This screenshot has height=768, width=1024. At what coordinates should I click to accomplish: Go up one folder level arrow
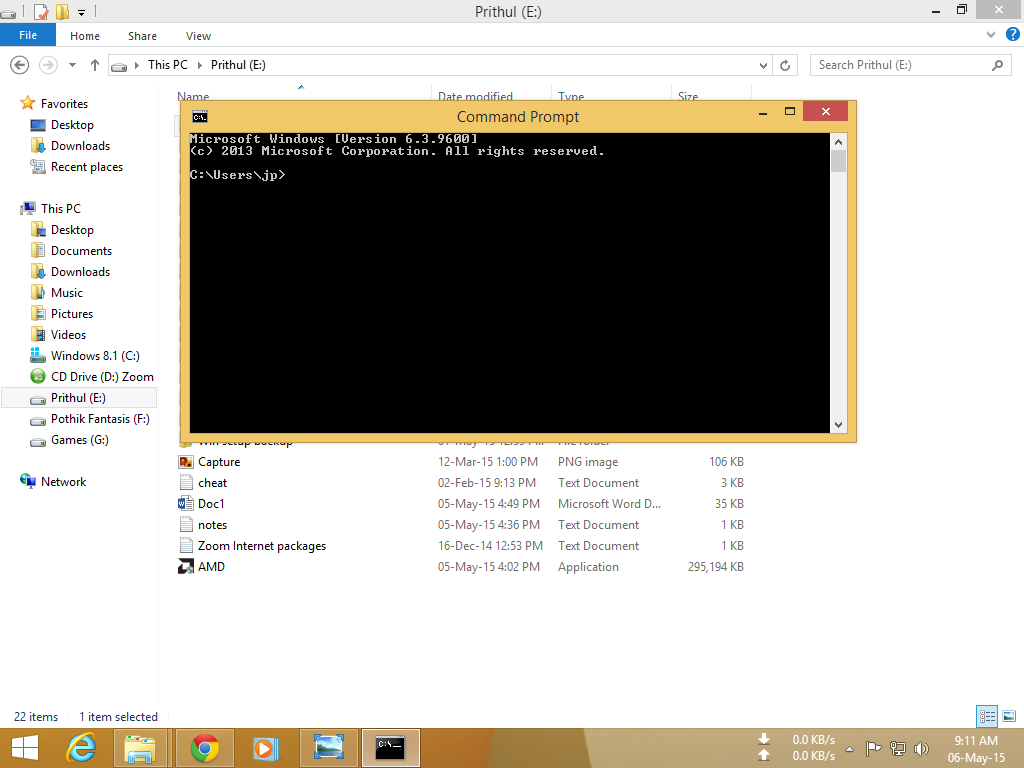[x=95, y=65]
